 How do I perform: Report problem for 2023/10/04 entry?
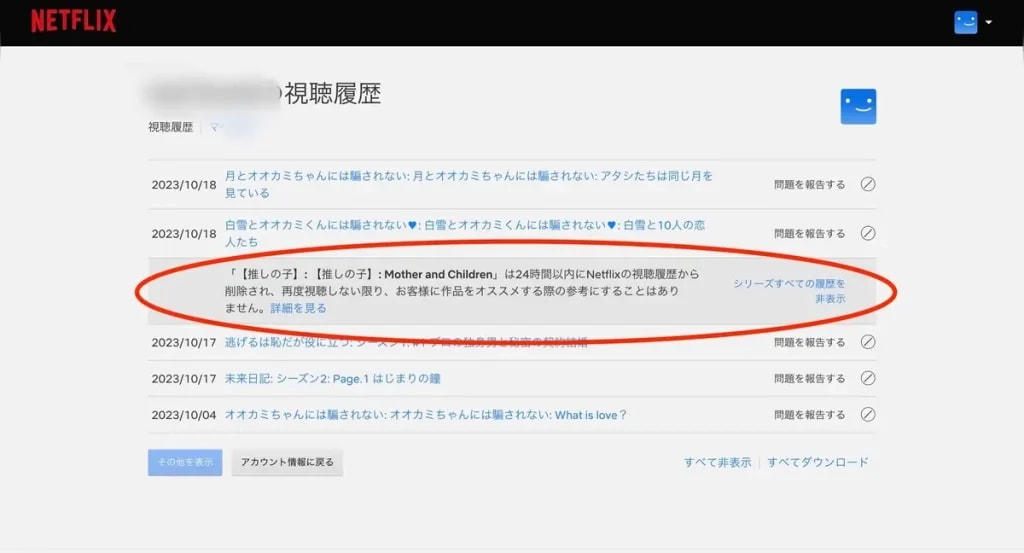809,415
